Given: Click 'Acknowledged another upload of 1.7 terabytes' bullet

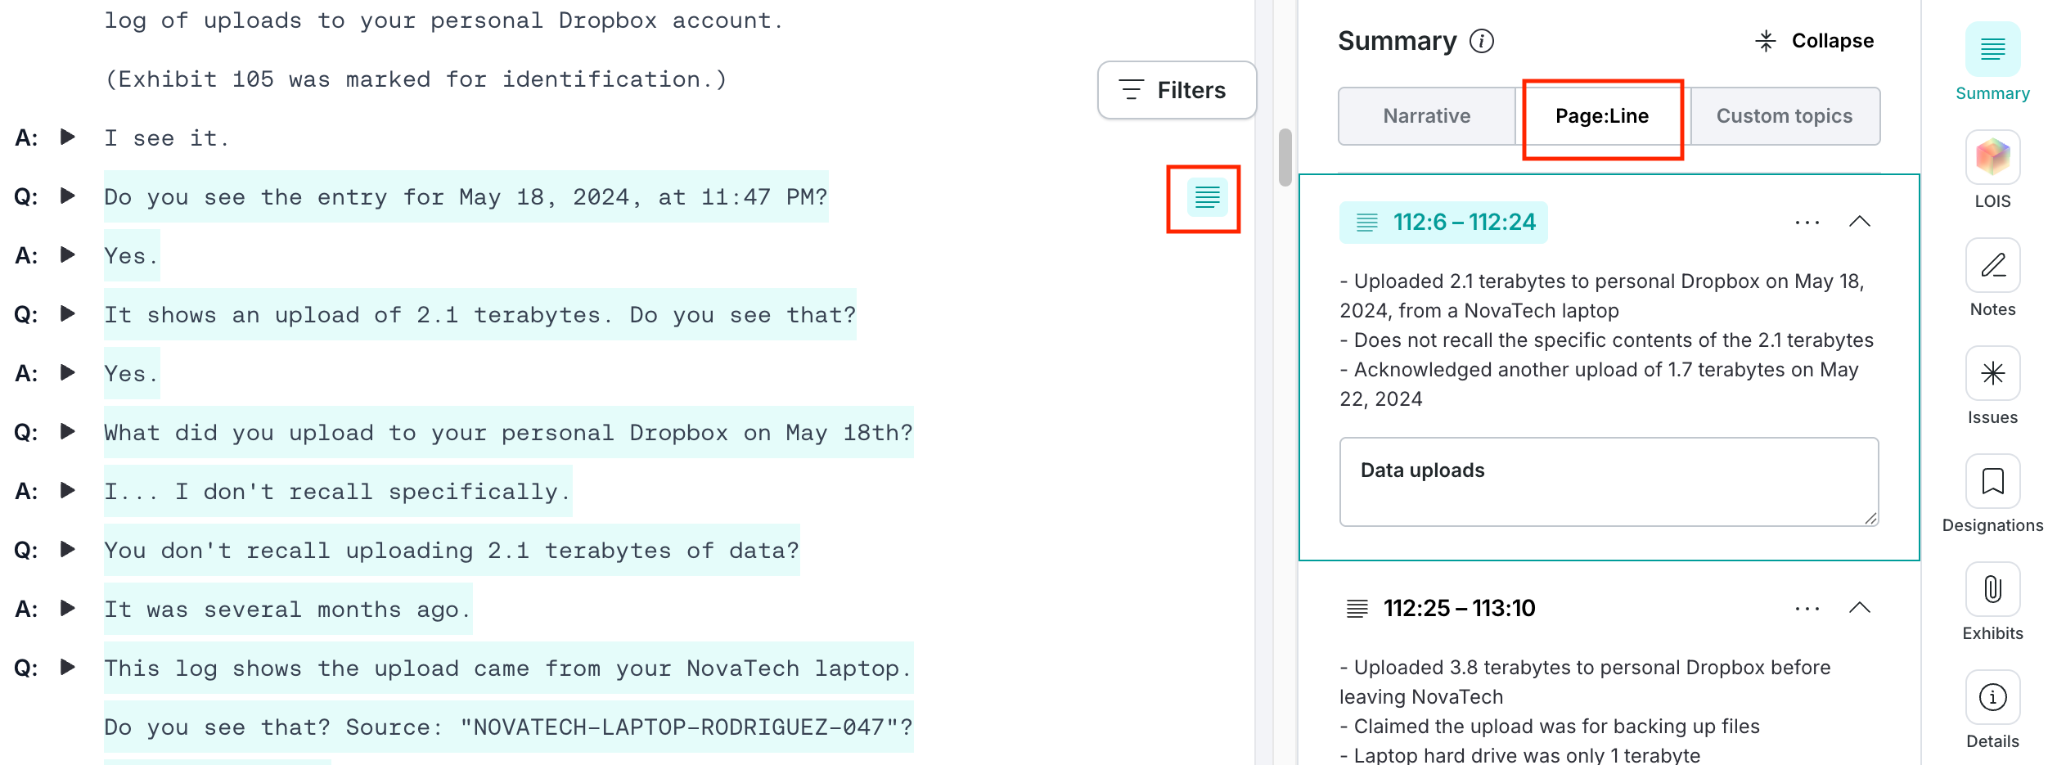Looking at the screenshot, I should point(1599,384).
